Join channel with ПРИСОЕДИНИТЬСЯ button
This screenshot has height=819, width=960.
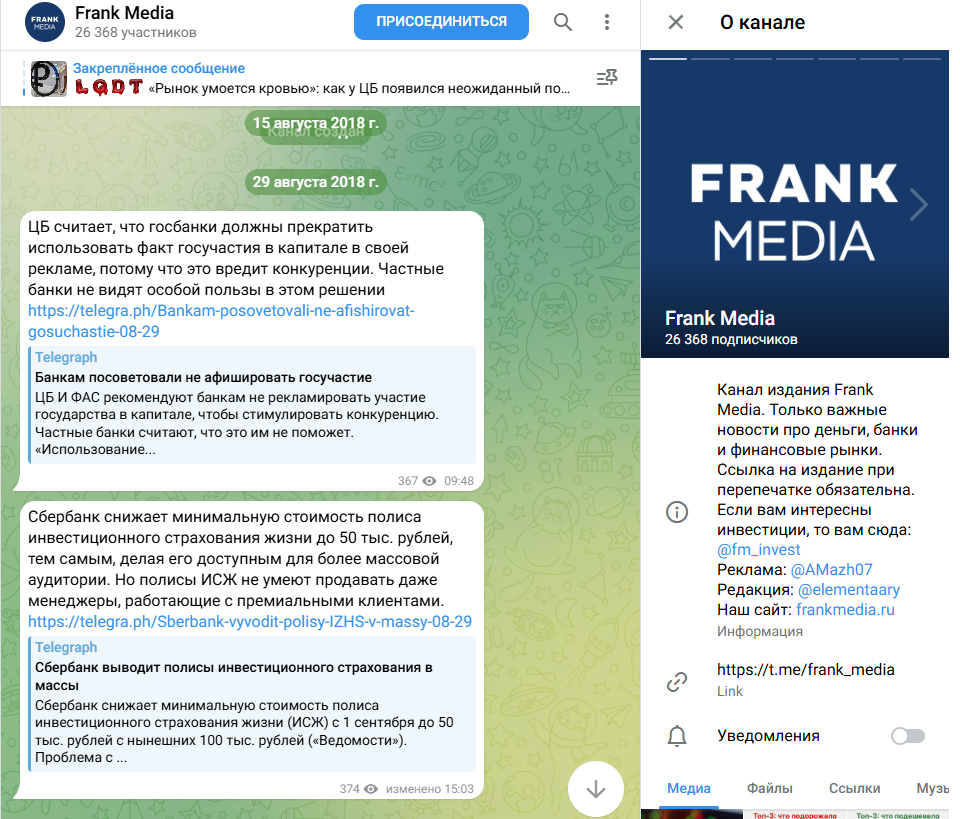click(x=441, y=22)
